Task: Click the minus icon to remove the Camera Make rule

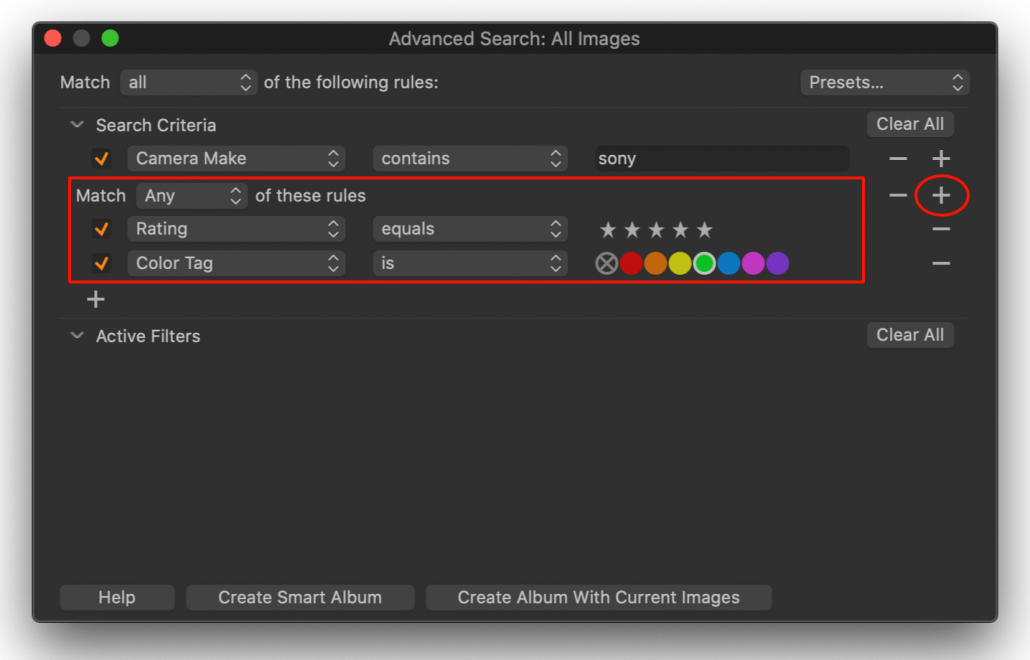Action: (x=897, y=157)
